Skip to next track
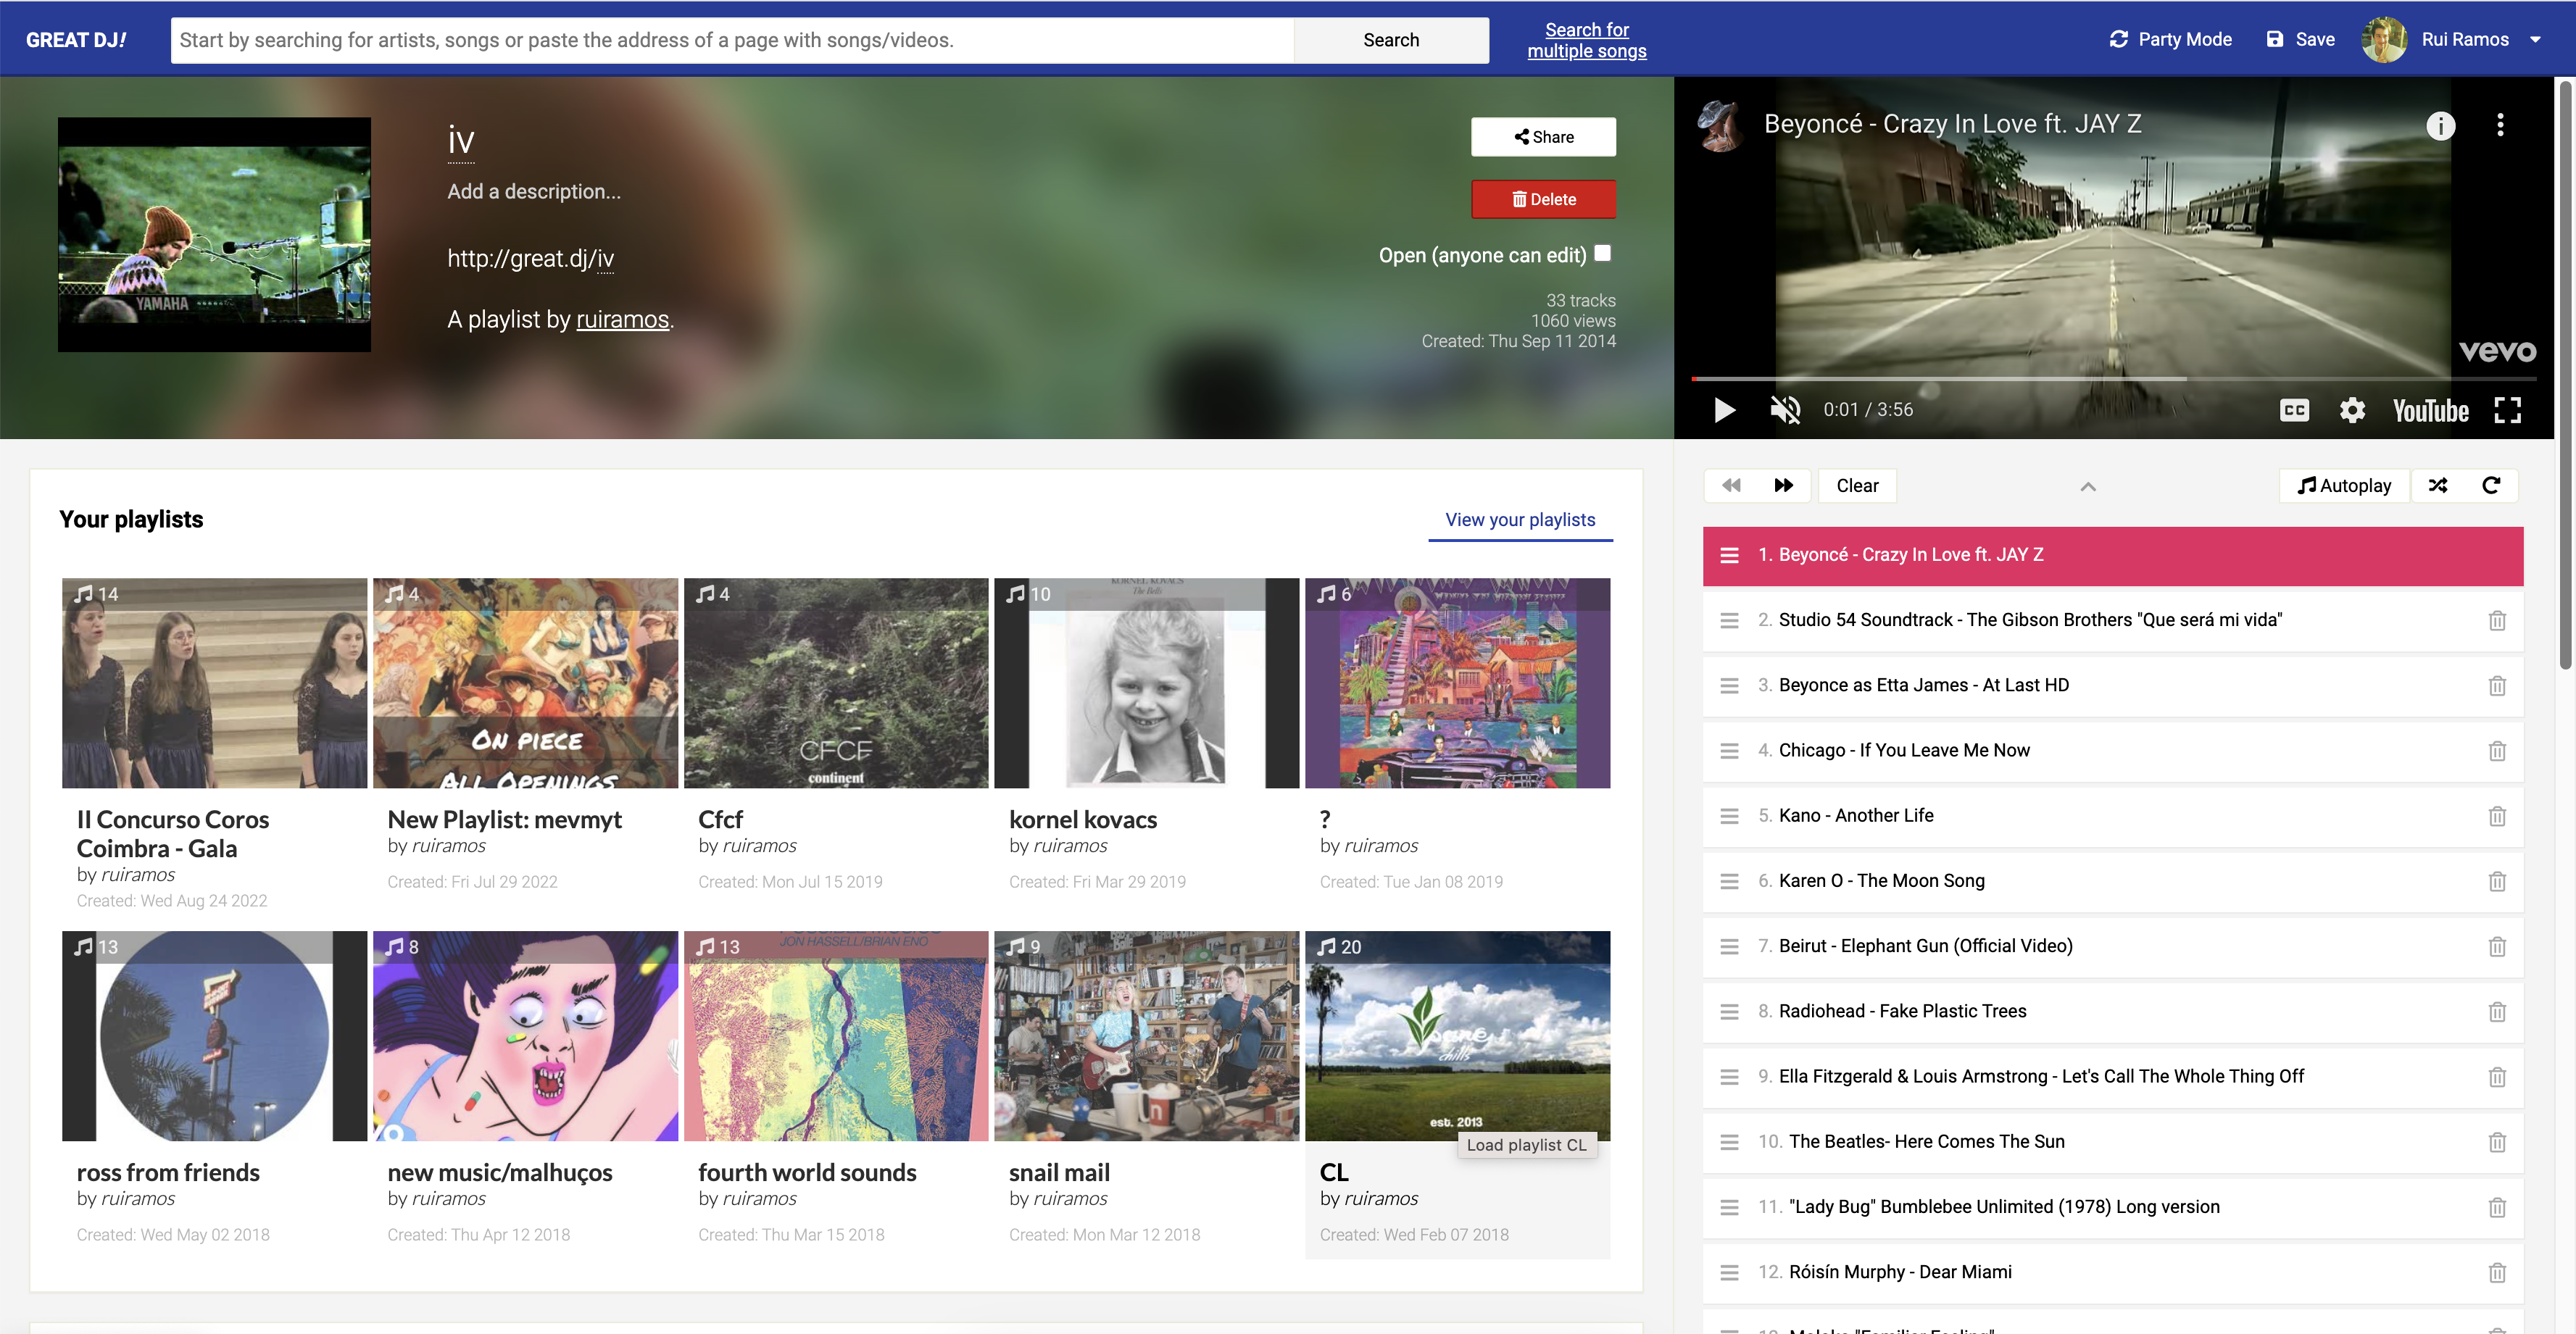The height and width of the screenshot is (1334, 2576). coord(1784,486)
